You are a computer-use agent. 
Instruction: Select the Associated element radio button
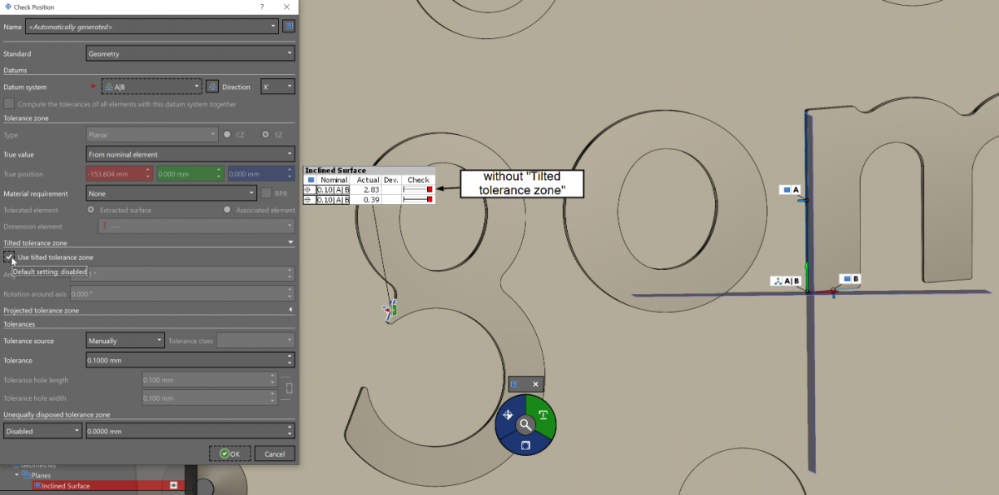(x=228, y=210)
